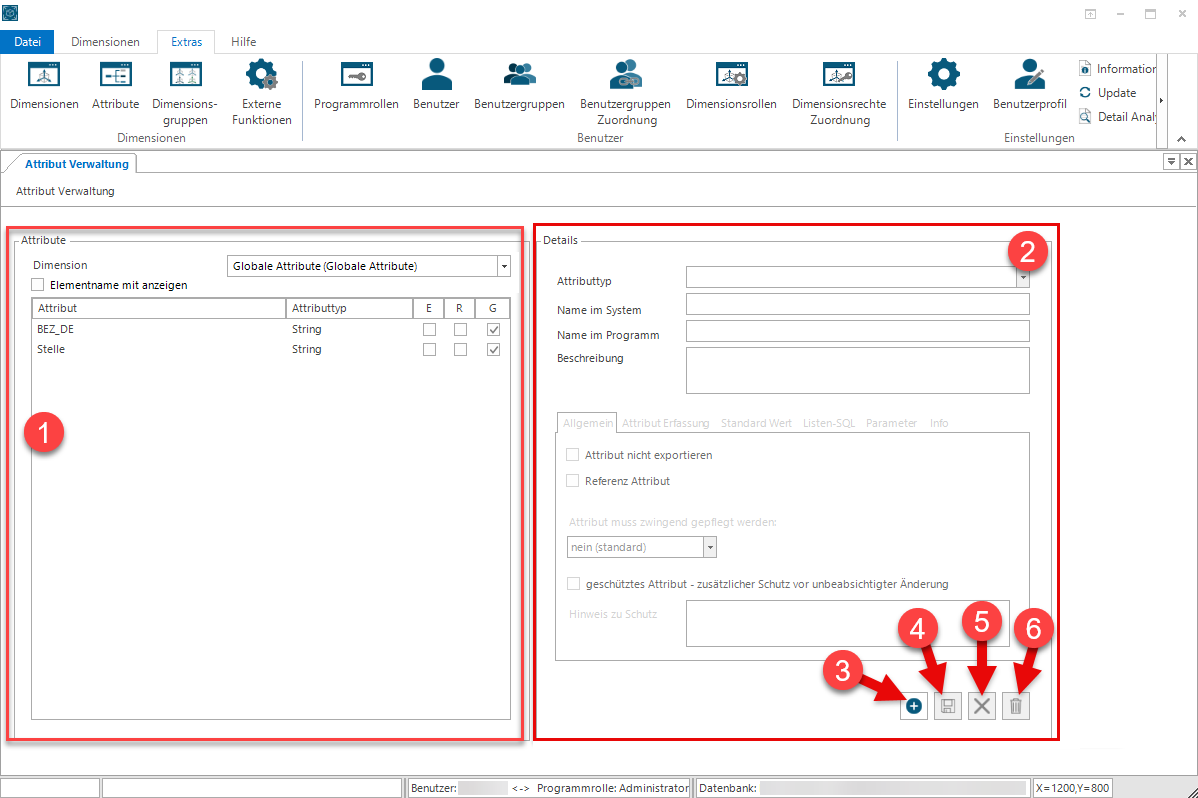Expand ribbon overflow arrow next to Update
The width and height of the screenshot is (1198, 798).
[x=1161, y=100]
